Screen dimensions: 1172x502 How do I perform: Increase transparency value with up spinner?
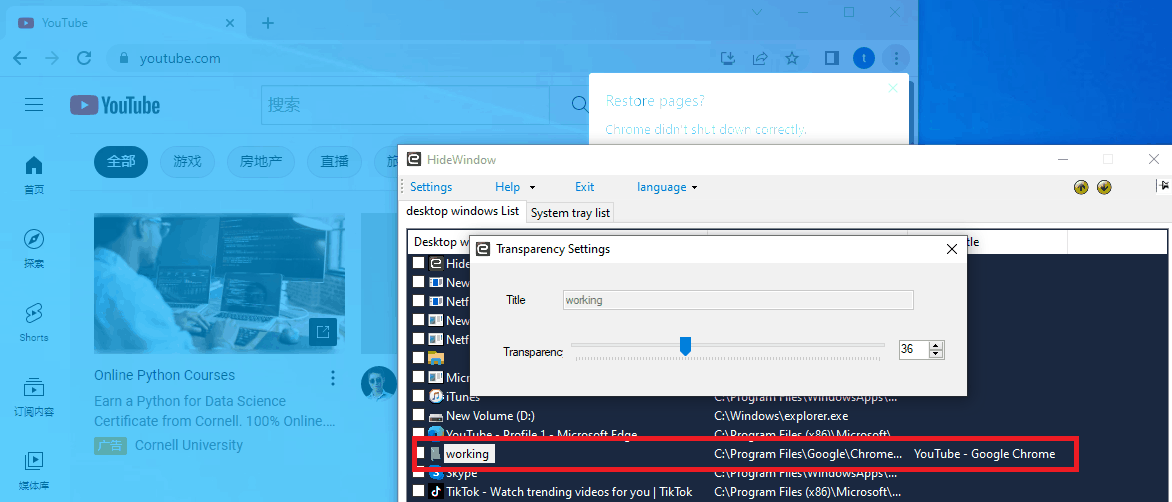[x=936, y=345]
